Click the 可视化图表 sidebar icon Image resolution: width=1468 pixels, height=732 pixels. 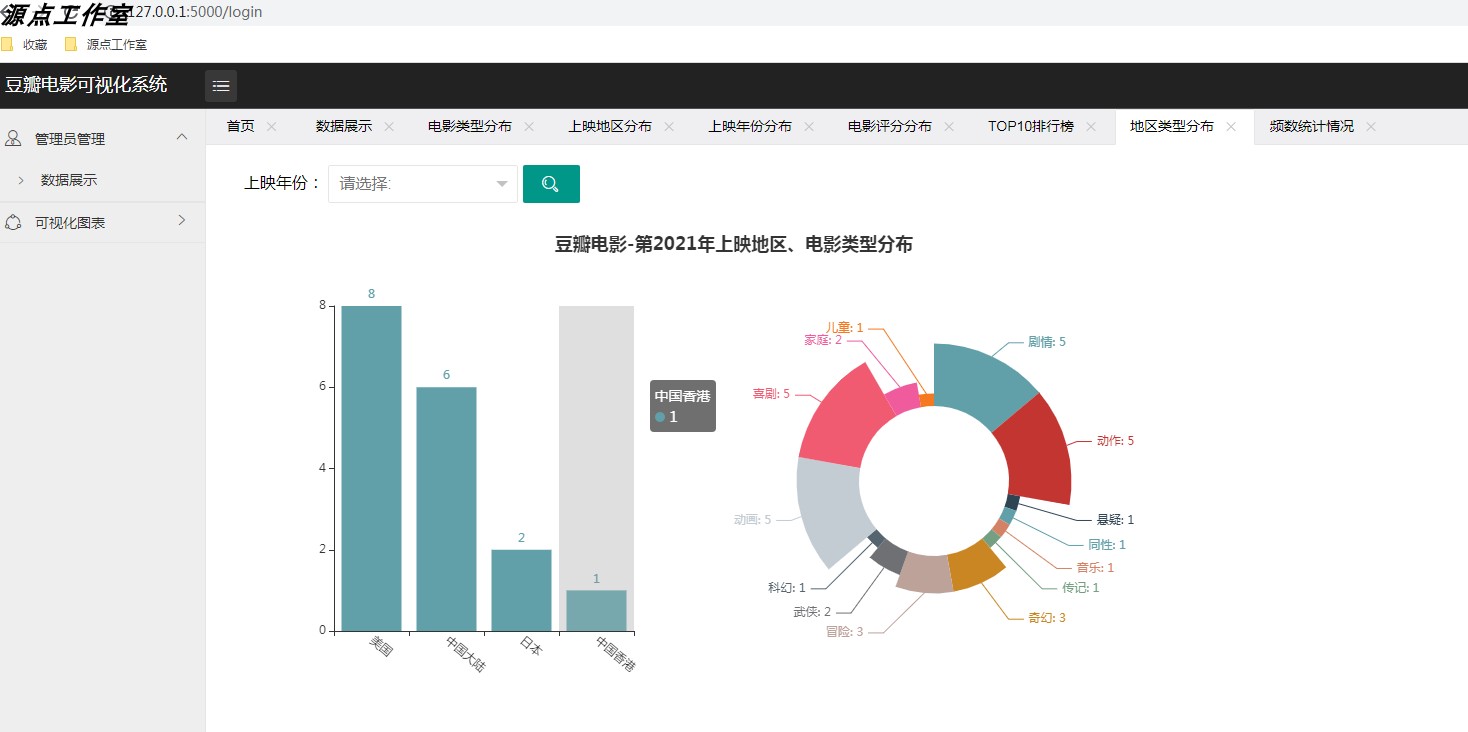coord(14,222)
